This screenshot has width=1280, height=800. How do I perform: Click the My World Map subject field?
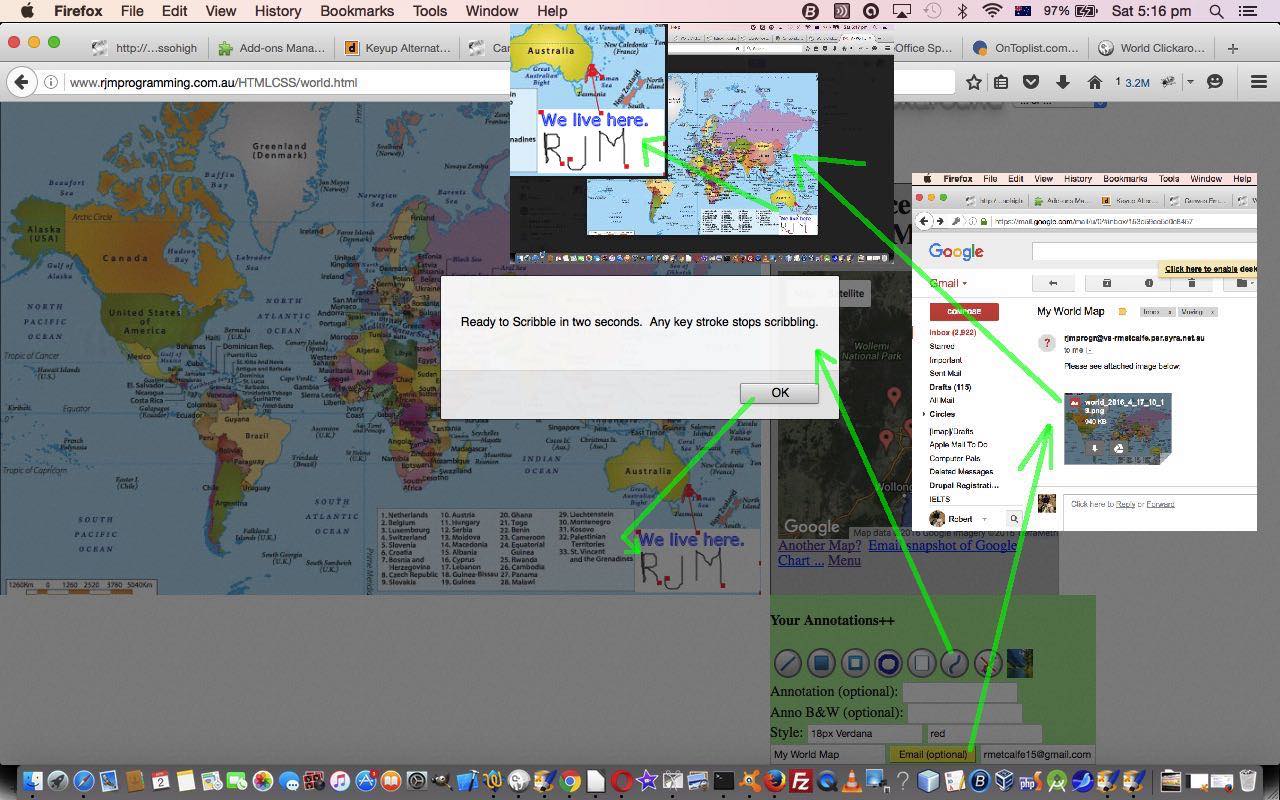pyautogui.click(x=829, y=754)
